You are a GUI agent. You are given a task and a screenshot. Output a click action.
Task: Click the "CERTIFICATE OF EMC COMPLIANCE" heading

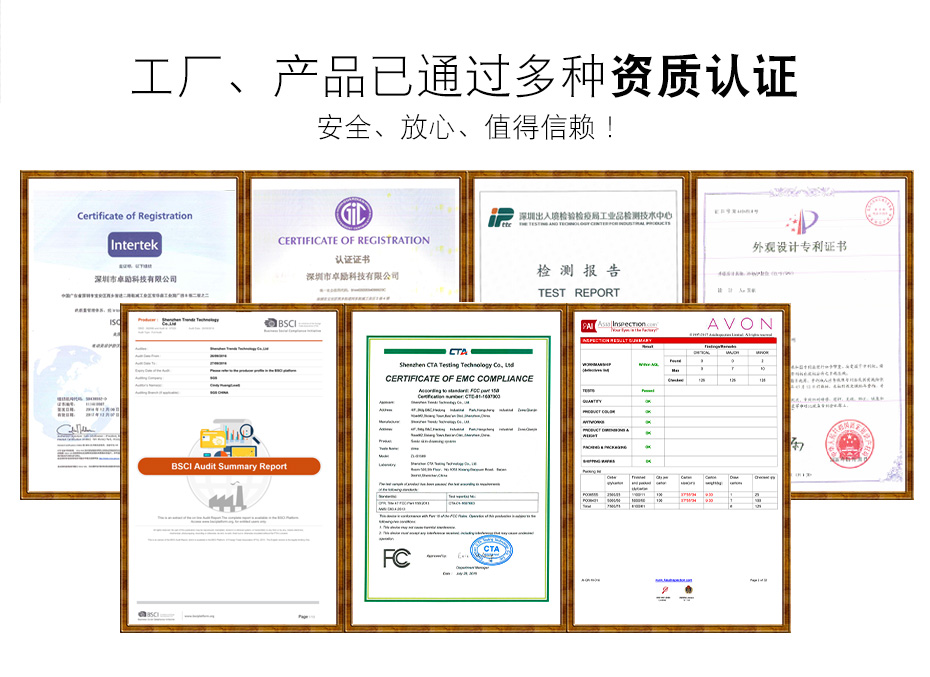[459, 379]
